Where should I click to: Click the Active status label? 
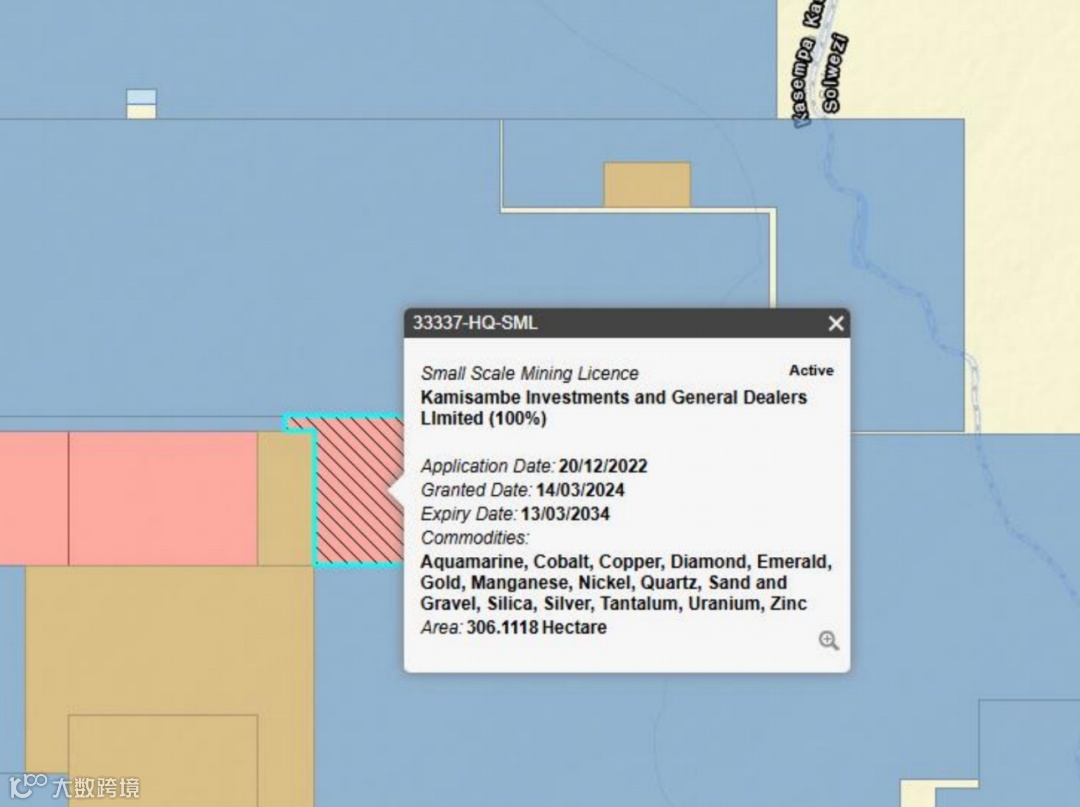click(811, 370)
